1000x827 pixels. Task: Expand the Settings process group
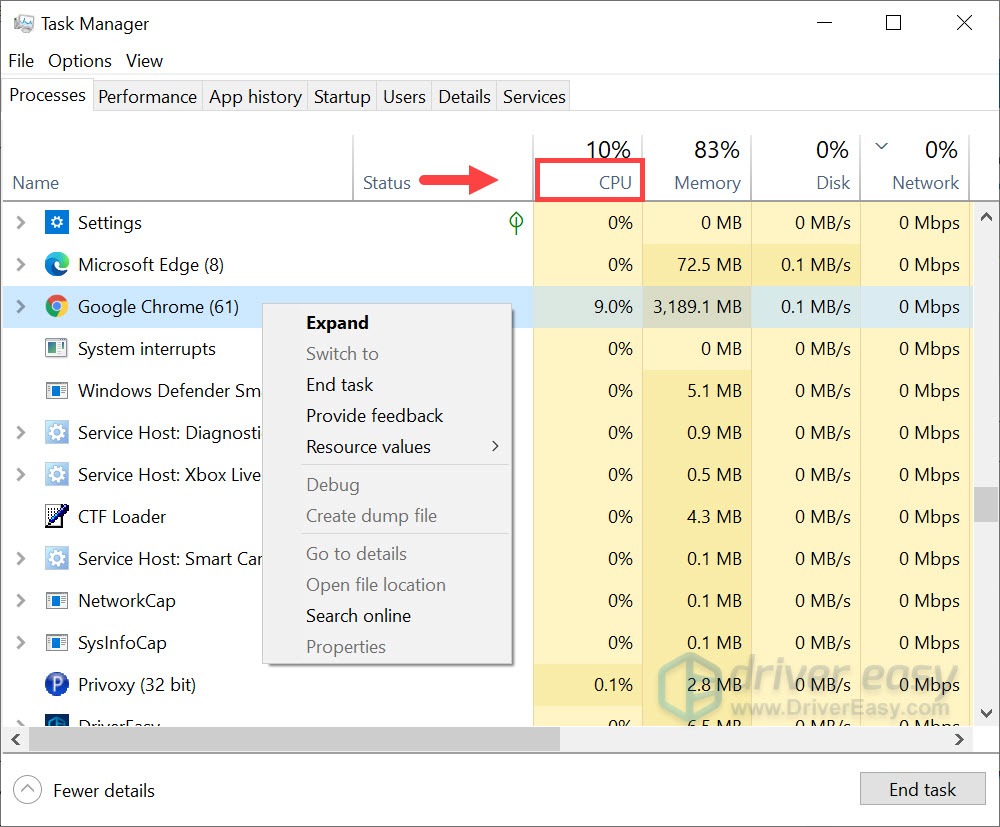20,223
